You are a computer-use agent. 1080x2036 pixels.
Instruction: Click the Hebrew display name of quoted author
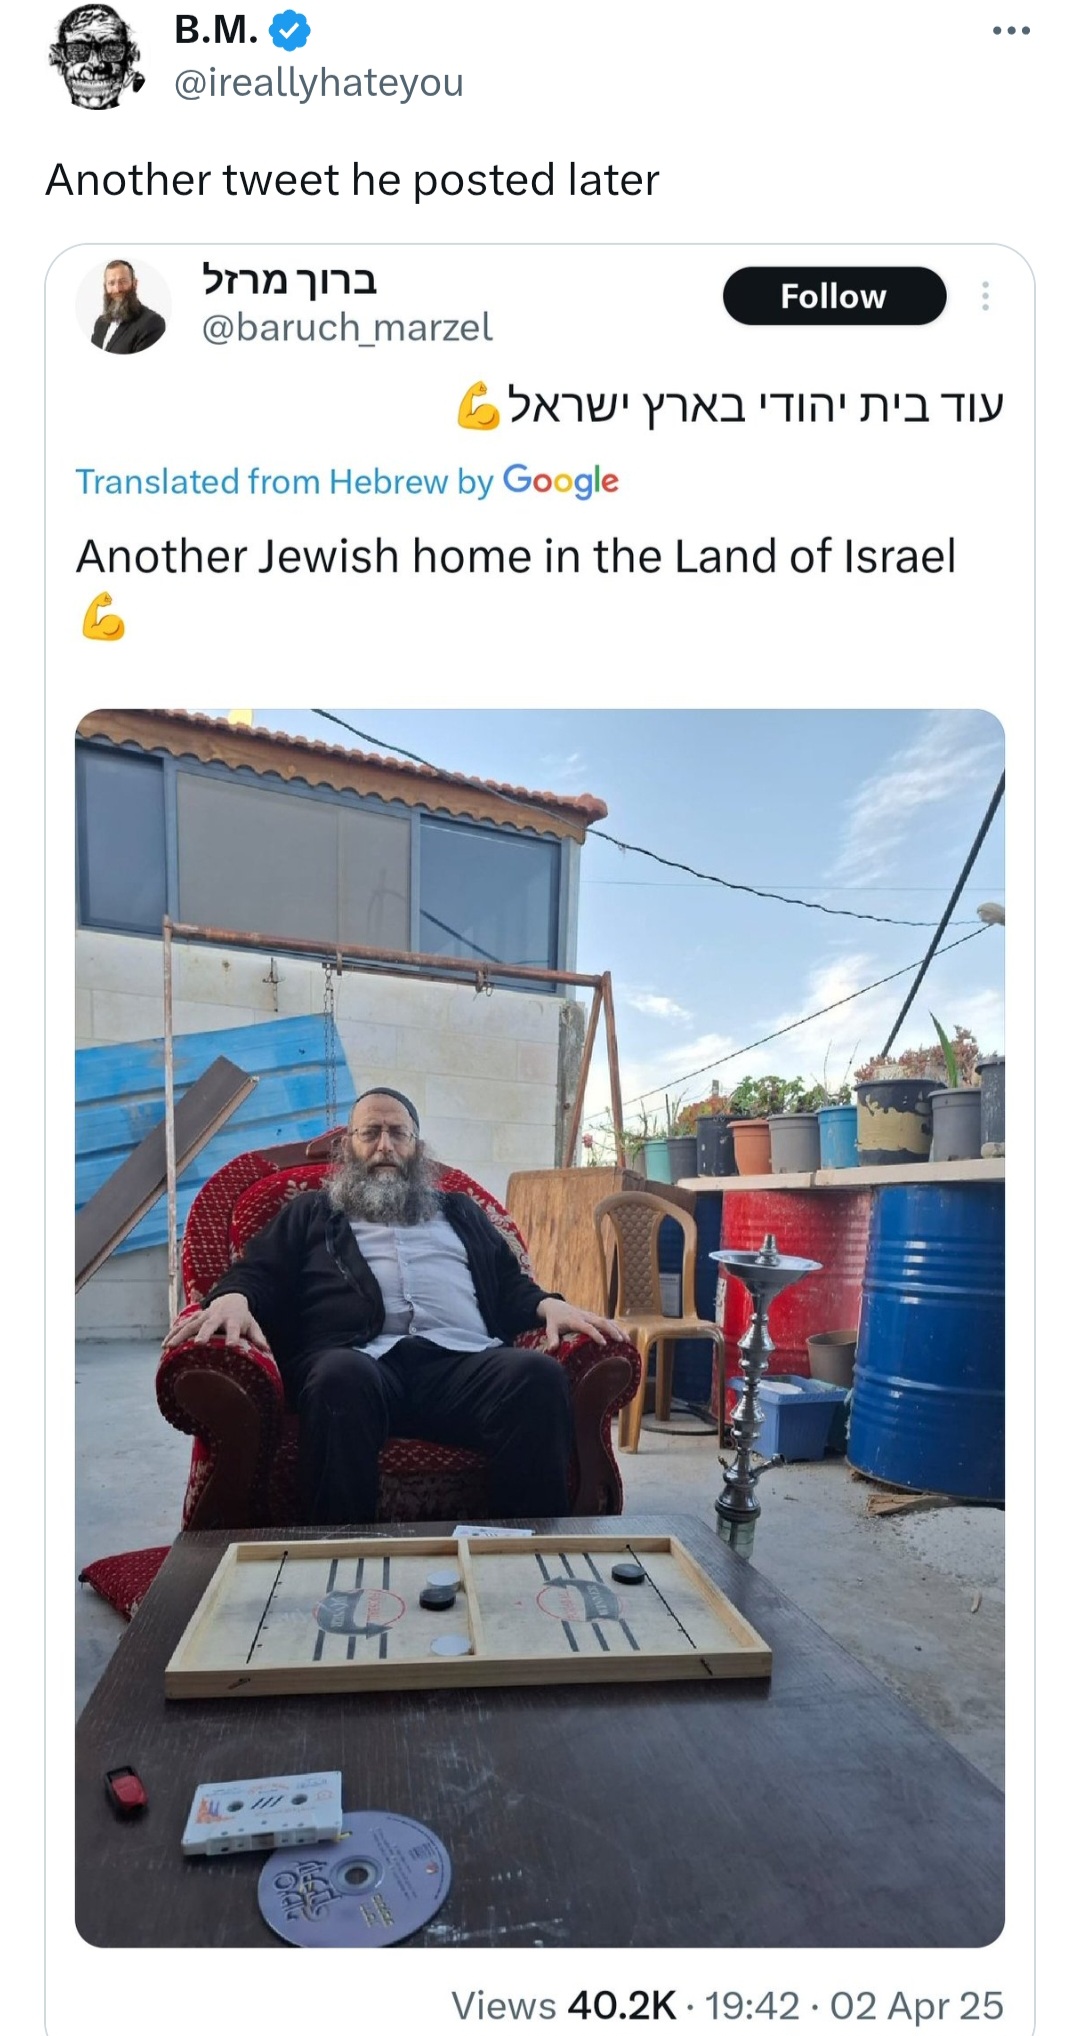pyautogui.click(x=290, y=280)
